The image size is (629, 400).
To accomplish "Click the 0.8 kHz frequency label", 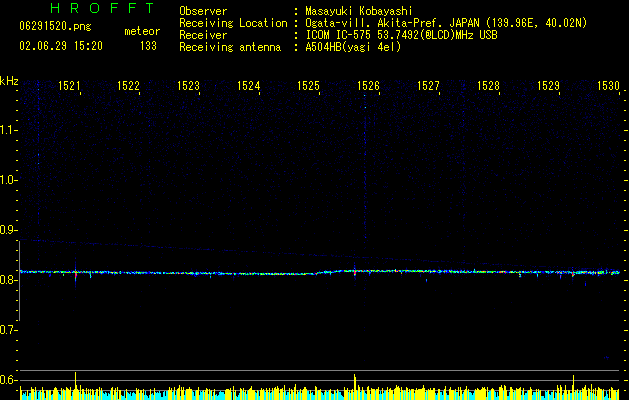I will coord(8,280).
